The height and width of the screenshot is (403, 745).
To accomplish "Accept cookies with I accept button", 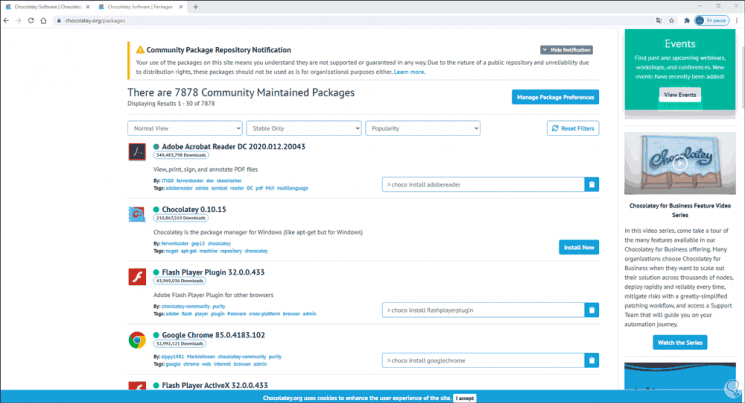I will coord(465,398).
